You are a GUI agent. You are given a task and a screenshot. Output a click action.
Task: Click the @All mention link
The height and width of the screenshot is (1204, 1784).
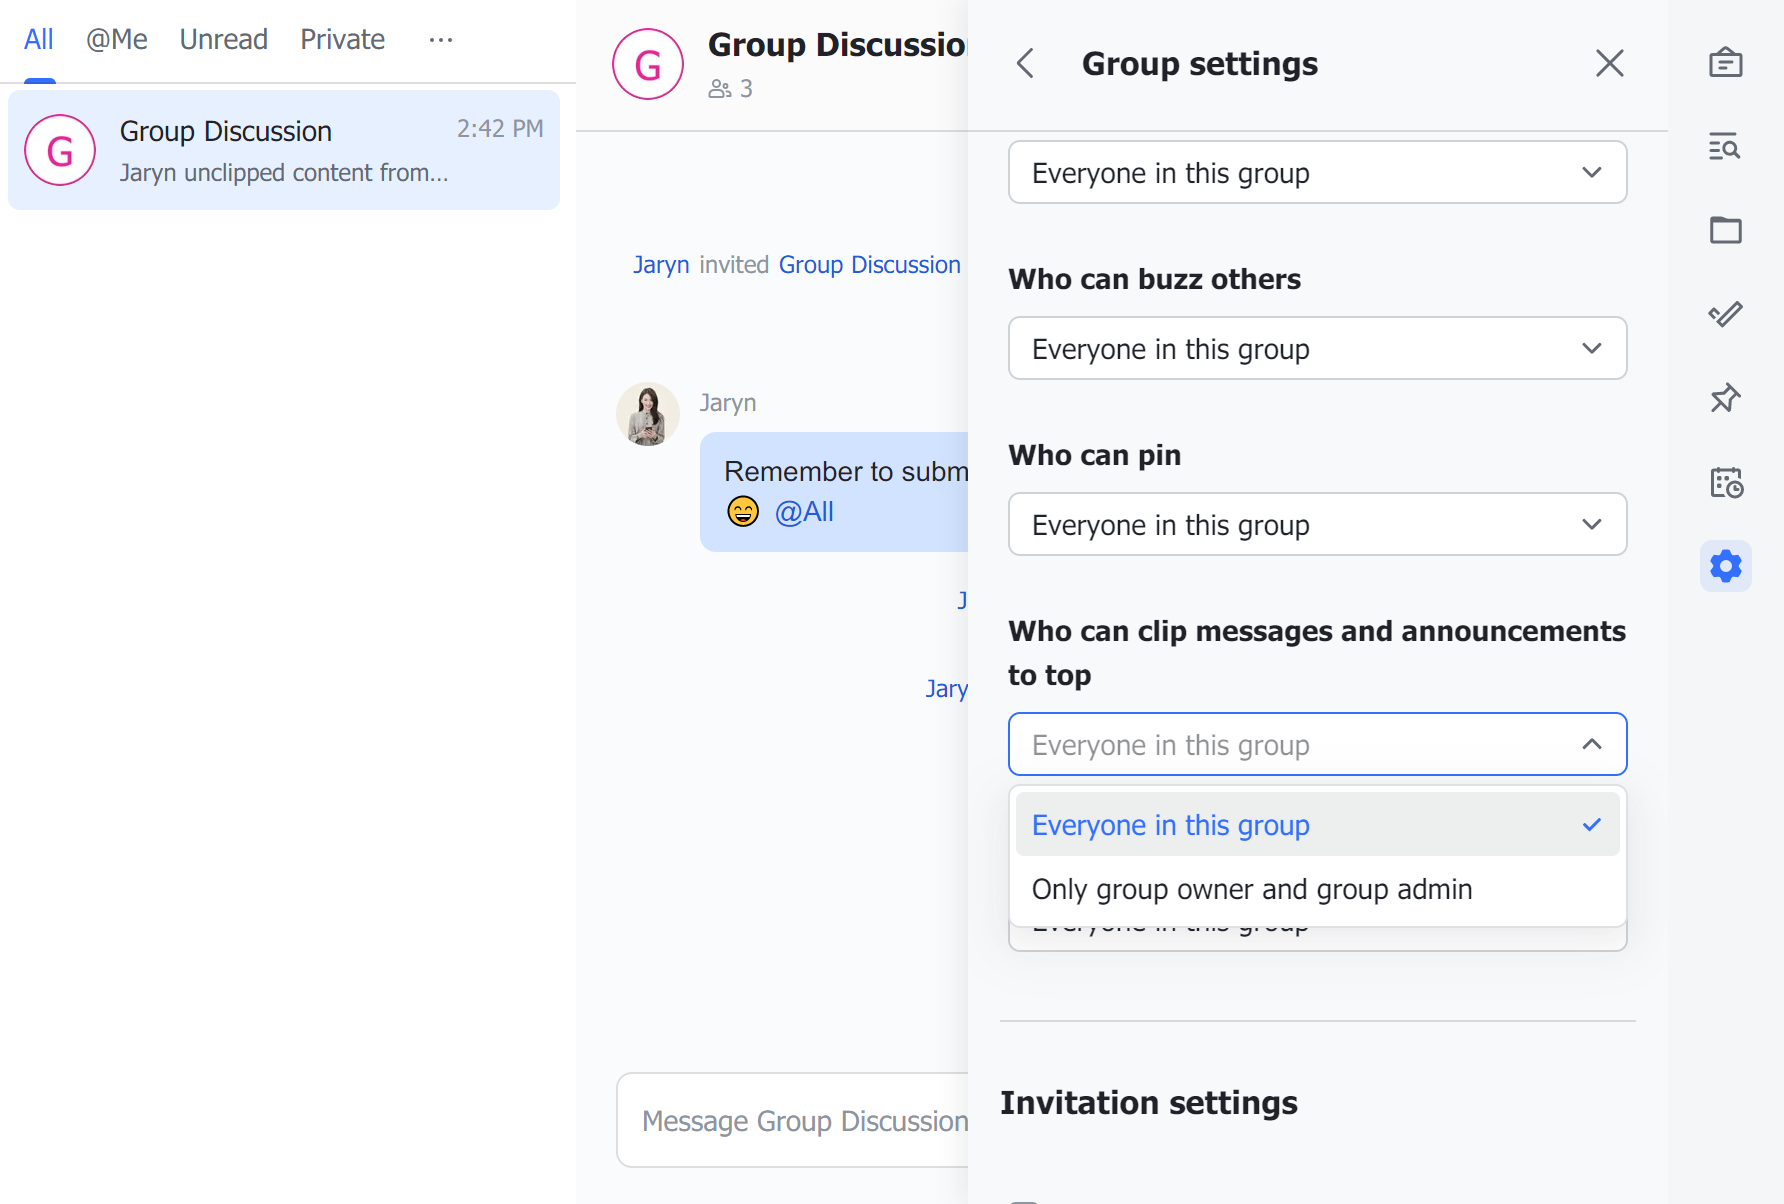804,511
